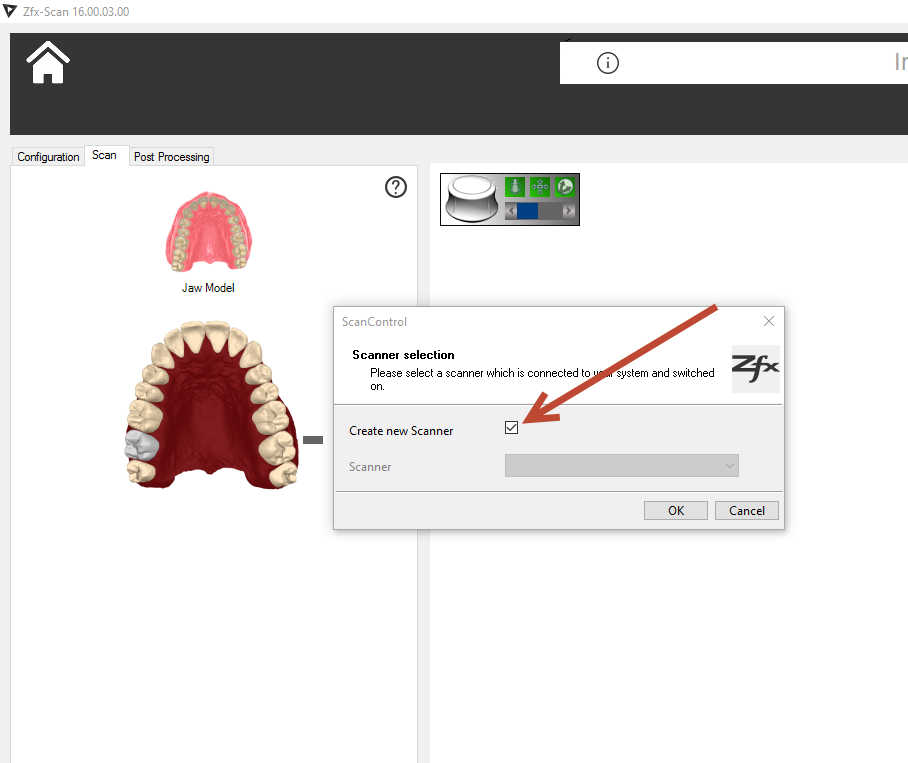Viewport: 908px width, 763px height.
Task: Click the green rotate sphere icon
Action: tap(565, 186)
